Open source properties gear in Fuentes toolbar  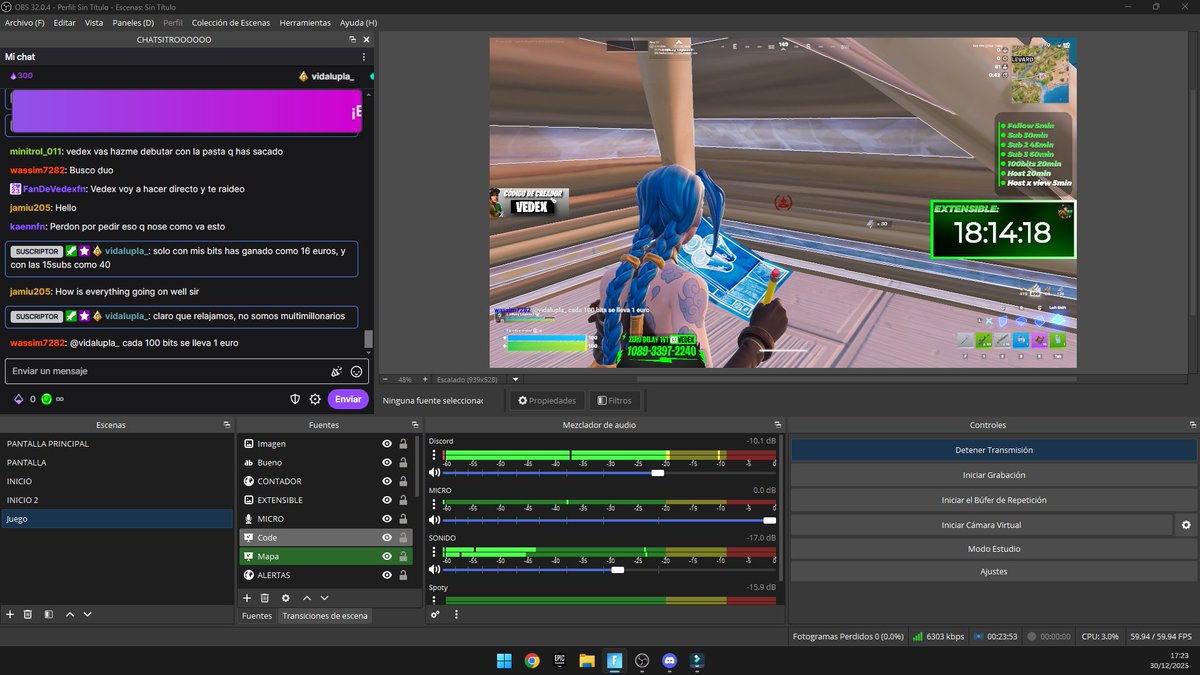coord(285,597)
